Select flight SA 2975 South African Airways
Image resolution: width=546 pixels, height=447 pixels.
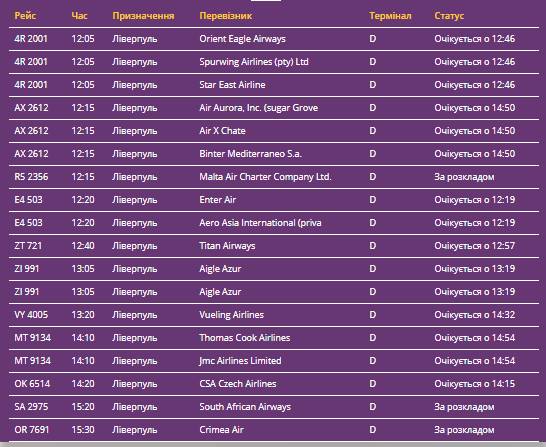274,407
